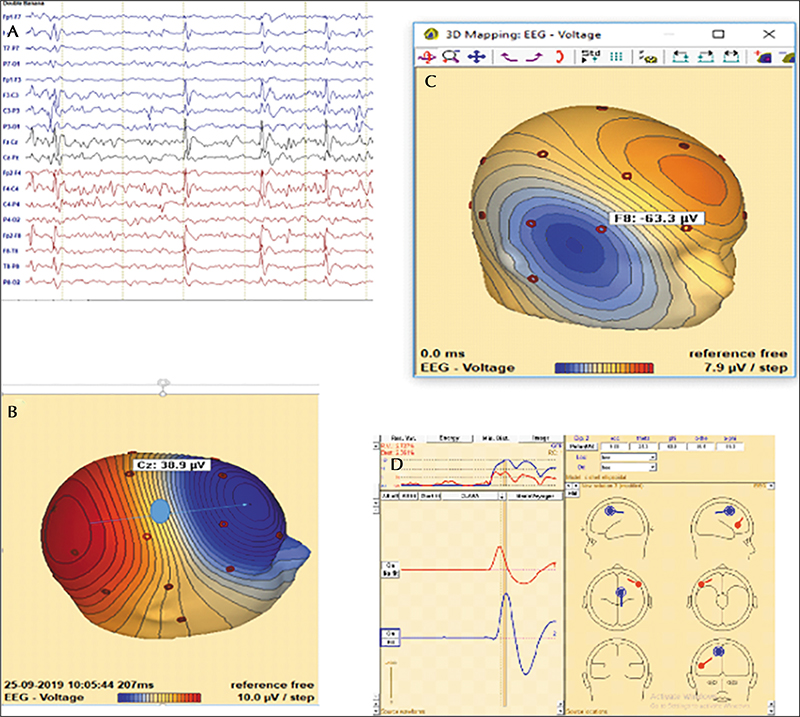Click the HM button below arrows
The image size is (800, 717).
(572, 493)
